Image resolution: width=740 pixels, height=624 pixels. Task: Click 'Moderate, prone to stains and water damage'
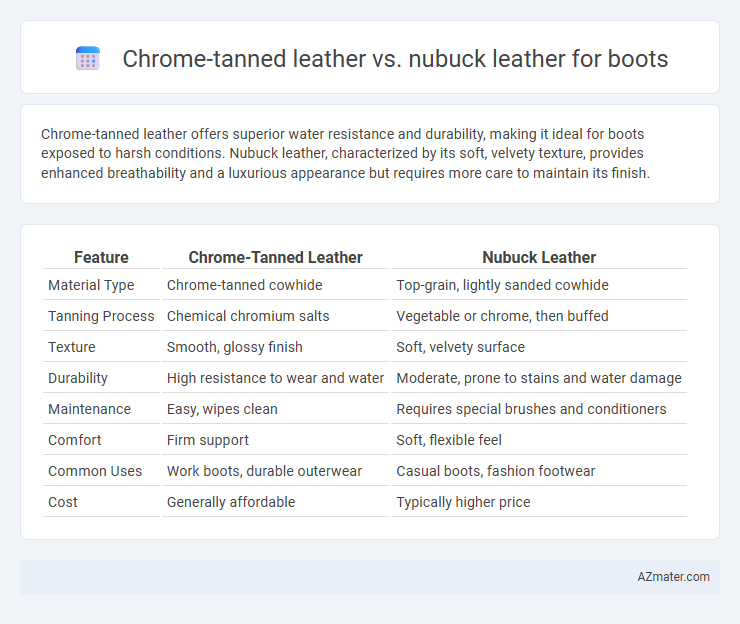pos(539,378)
